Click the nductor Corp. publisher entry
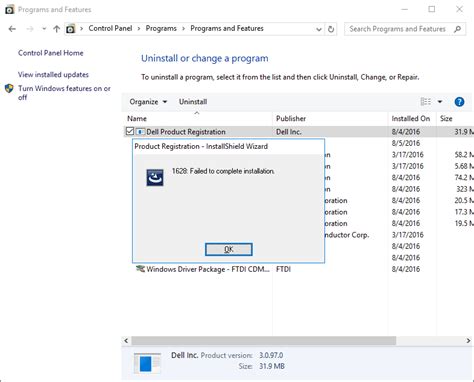Screen dimensions: 474x382 click(347, 235)
